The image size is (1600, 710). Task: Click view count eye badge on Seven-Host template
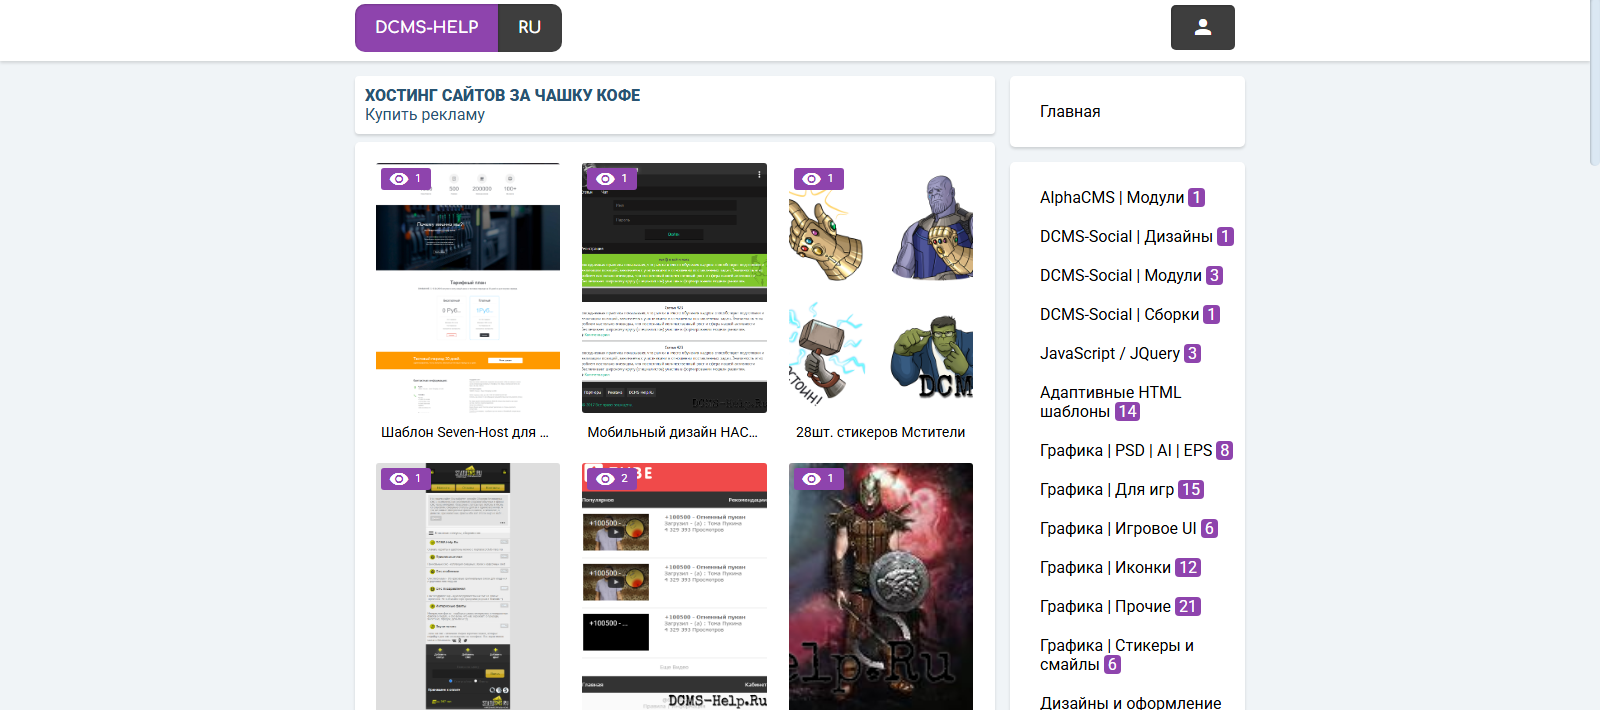(x=406, y=179)
